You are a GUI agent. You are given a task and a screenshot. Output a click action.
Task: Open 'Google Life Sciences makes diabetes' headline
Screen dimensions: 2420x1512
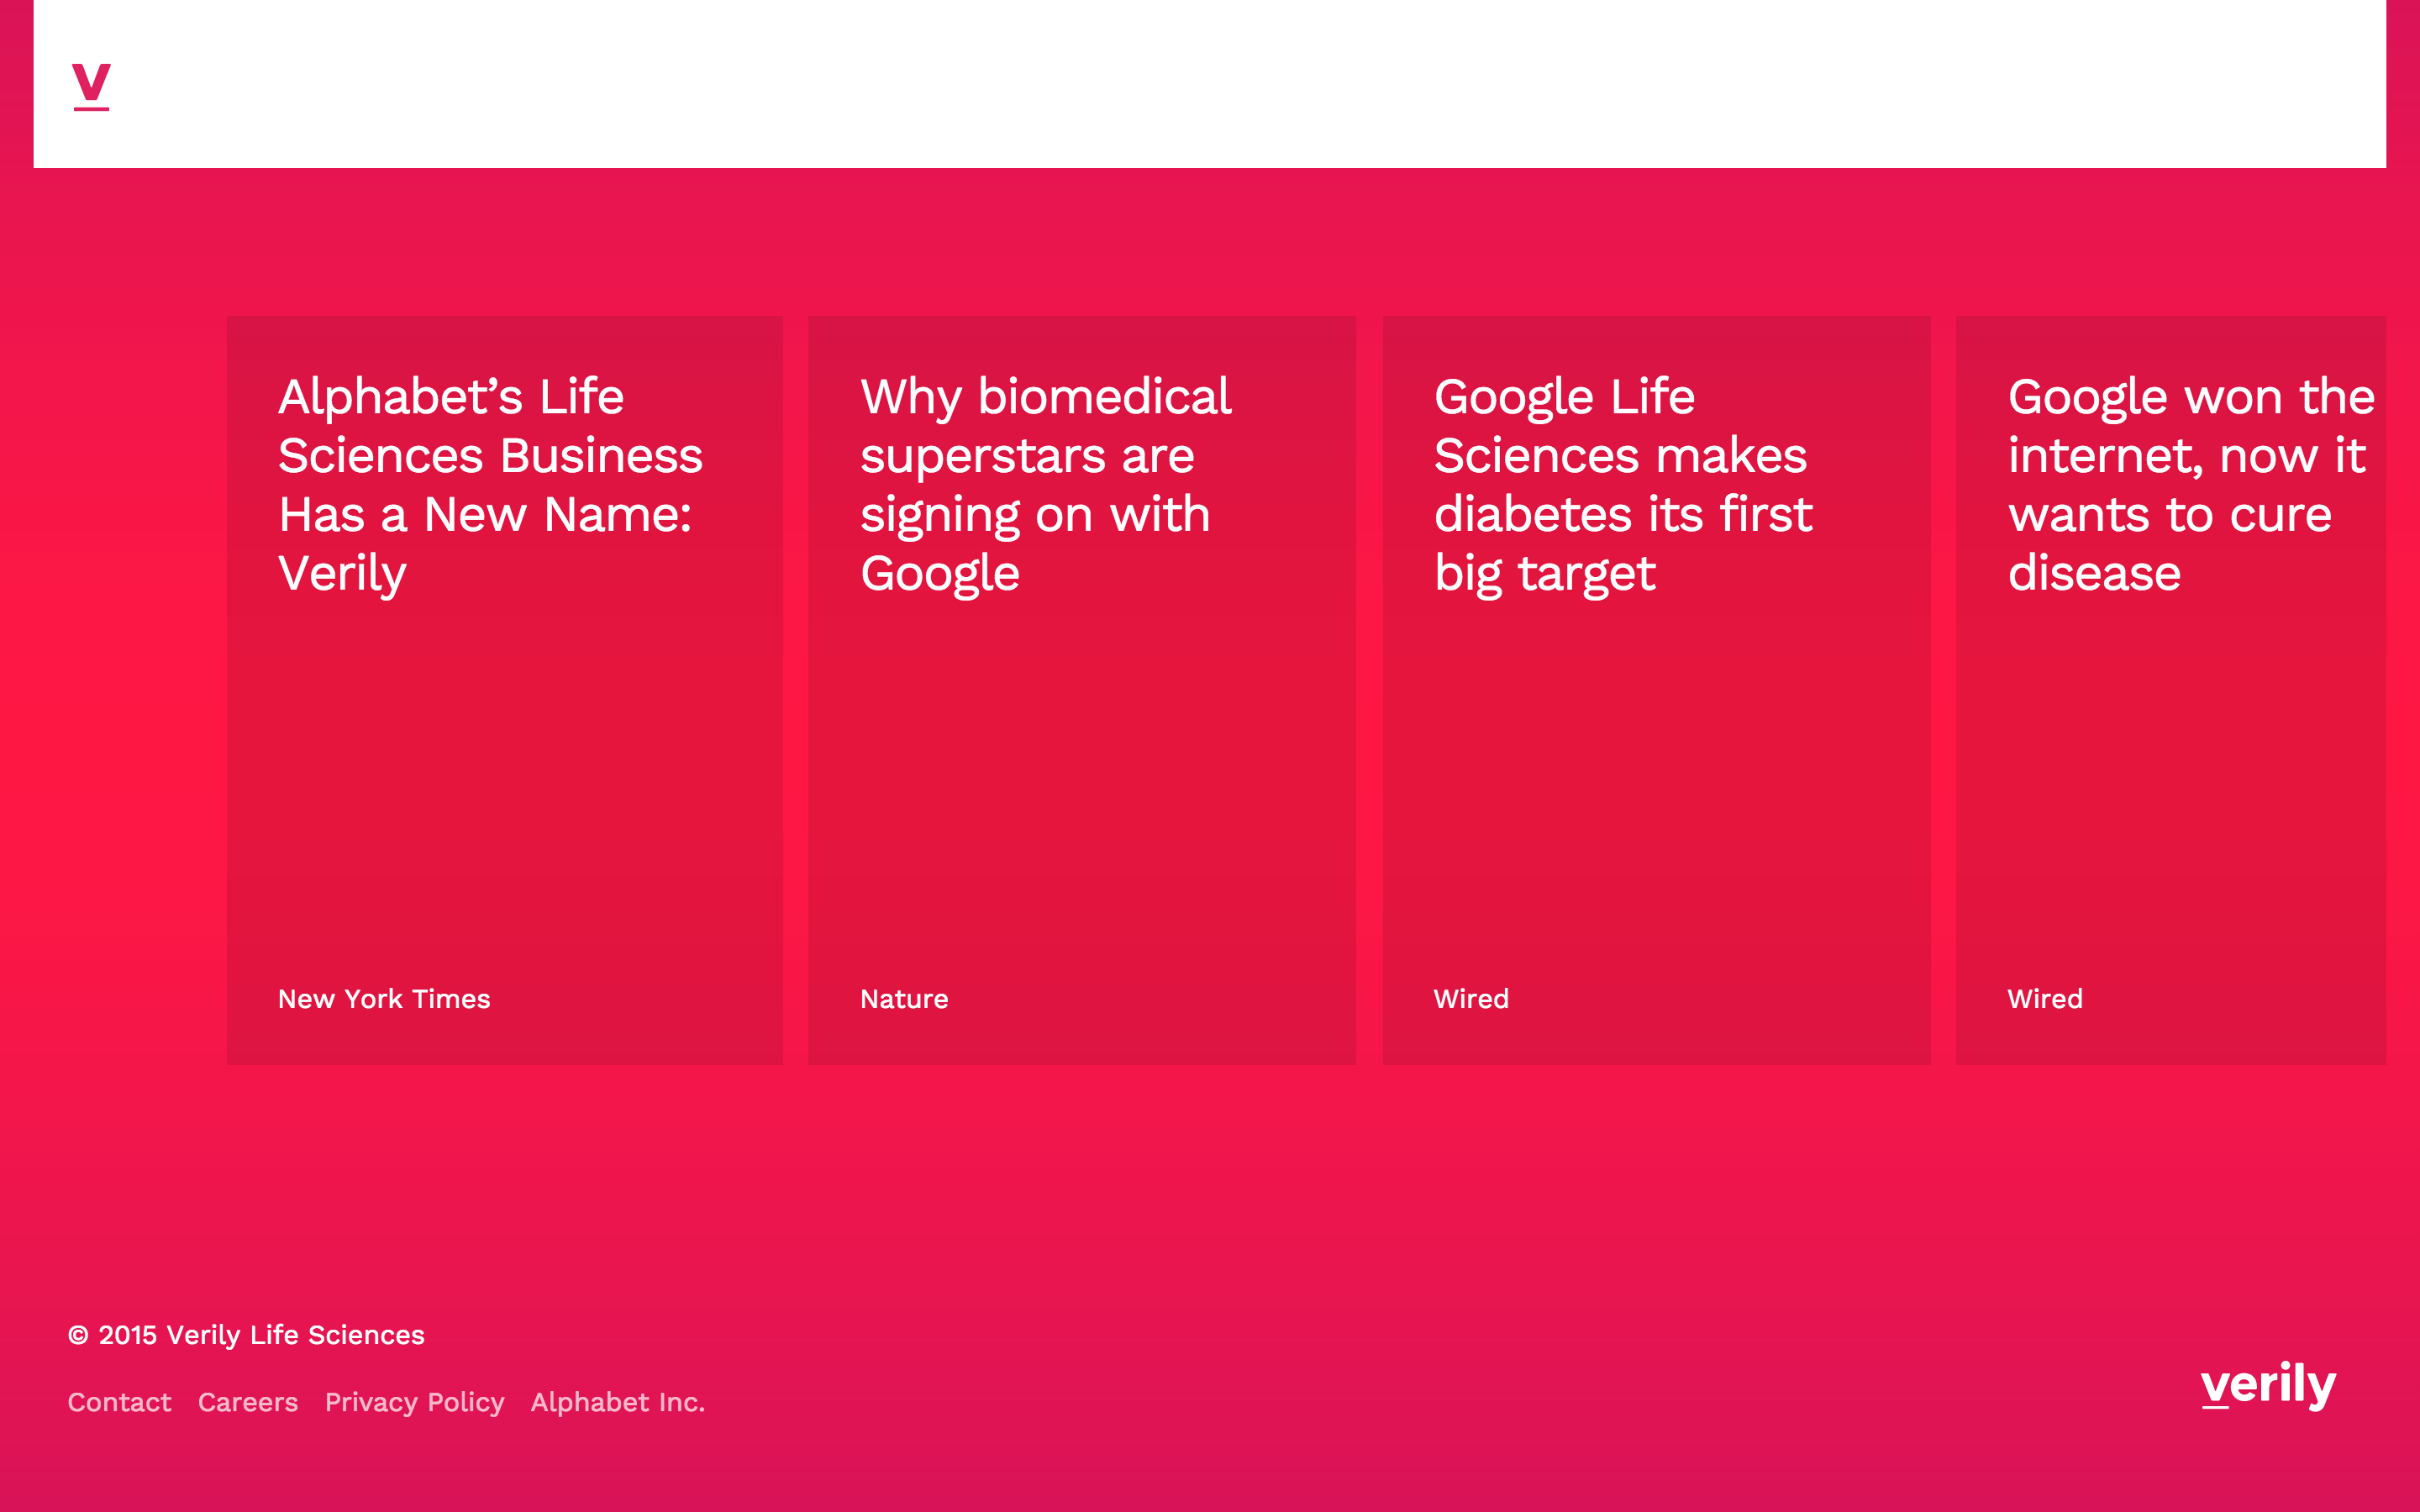pyautogui.click(x=1622, y=485)
